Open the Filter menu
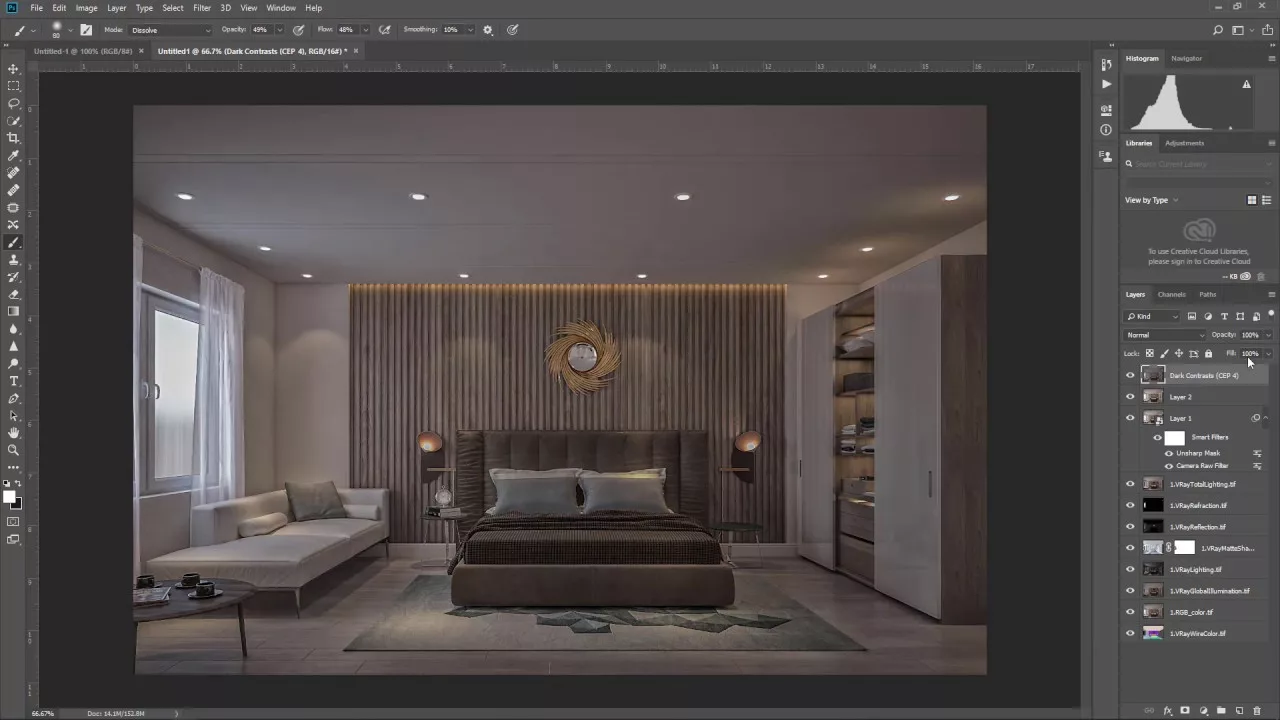This screenshot has height=720, width=1280. tap(202, 8)
